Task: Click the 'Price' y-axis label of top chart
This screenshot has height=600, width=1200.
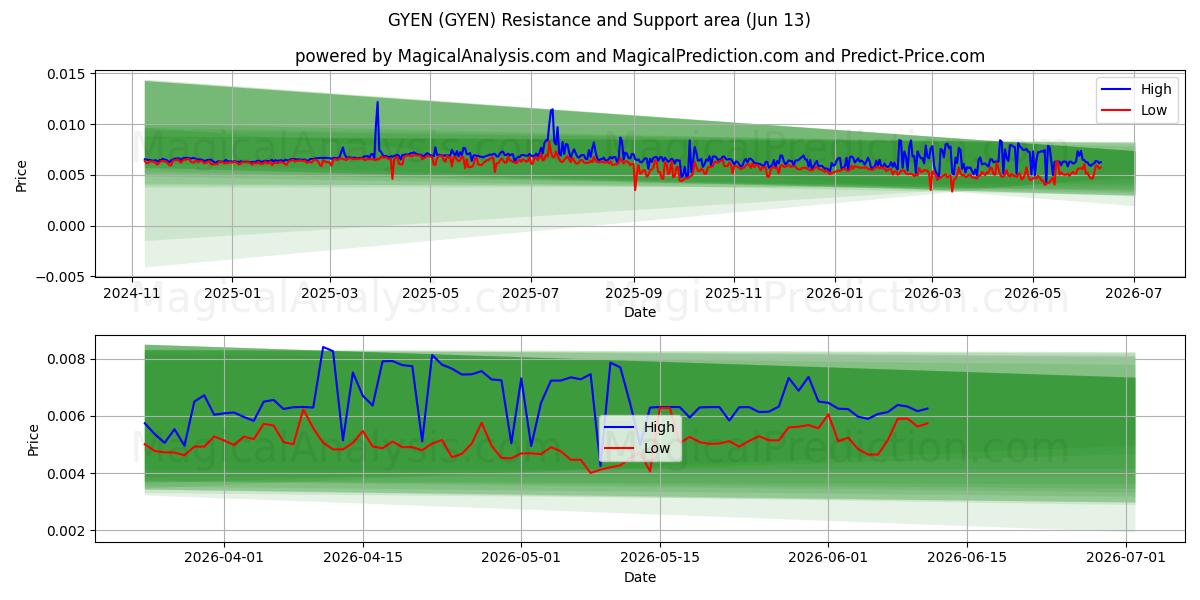Action: pos(22,175)
